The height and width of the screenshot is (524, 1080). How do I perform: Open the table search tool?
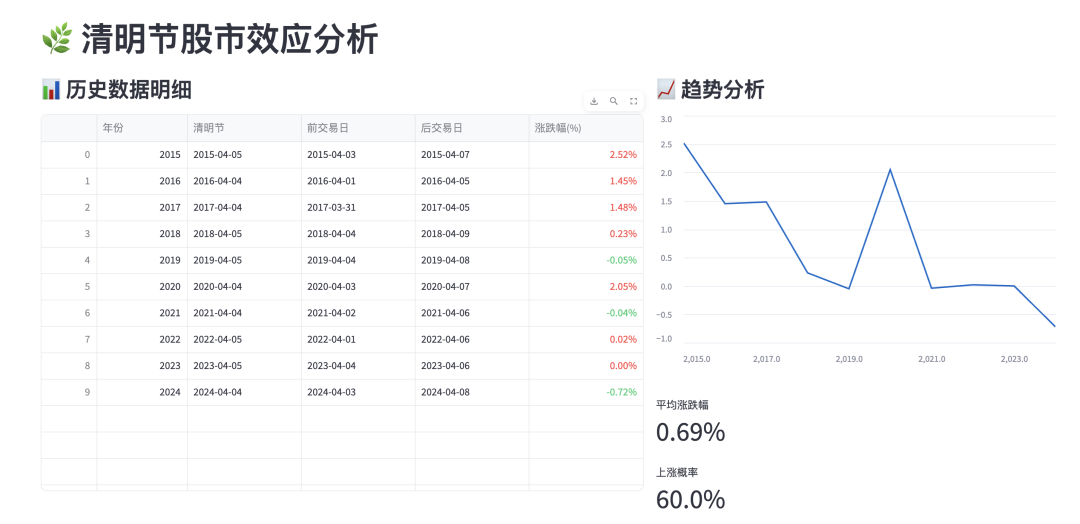(x=614, y=101)
